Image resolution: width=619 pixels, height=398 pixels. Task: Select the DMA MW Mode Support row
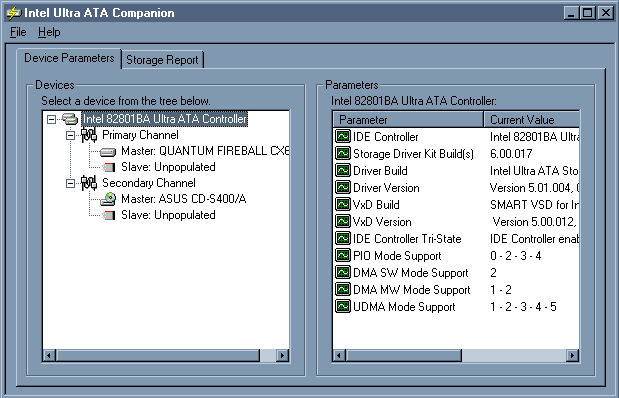click(456, 289)
